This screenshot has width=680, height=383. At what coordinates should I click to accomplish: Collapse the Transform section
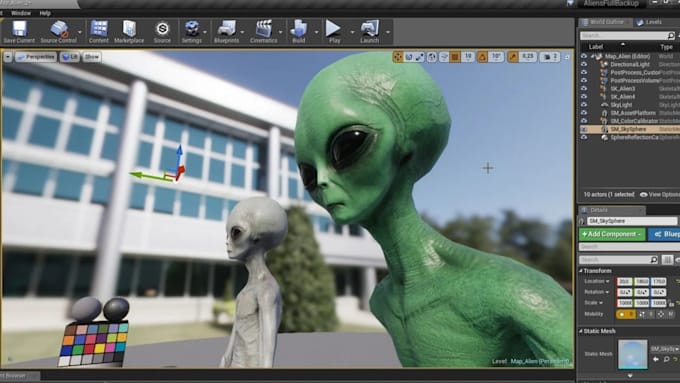(x=582, y=271)
